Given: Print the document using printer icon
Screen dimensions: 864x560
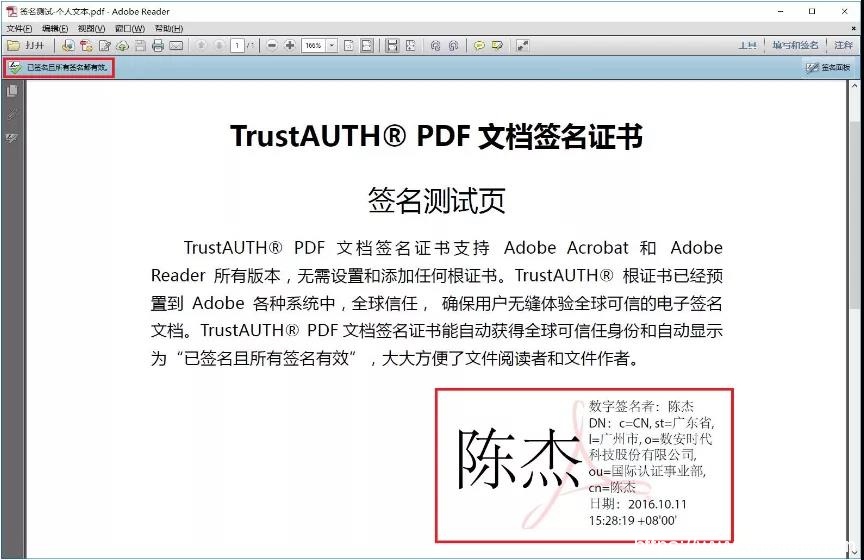Looking at the screenshot, I should (x=158, y=46).
